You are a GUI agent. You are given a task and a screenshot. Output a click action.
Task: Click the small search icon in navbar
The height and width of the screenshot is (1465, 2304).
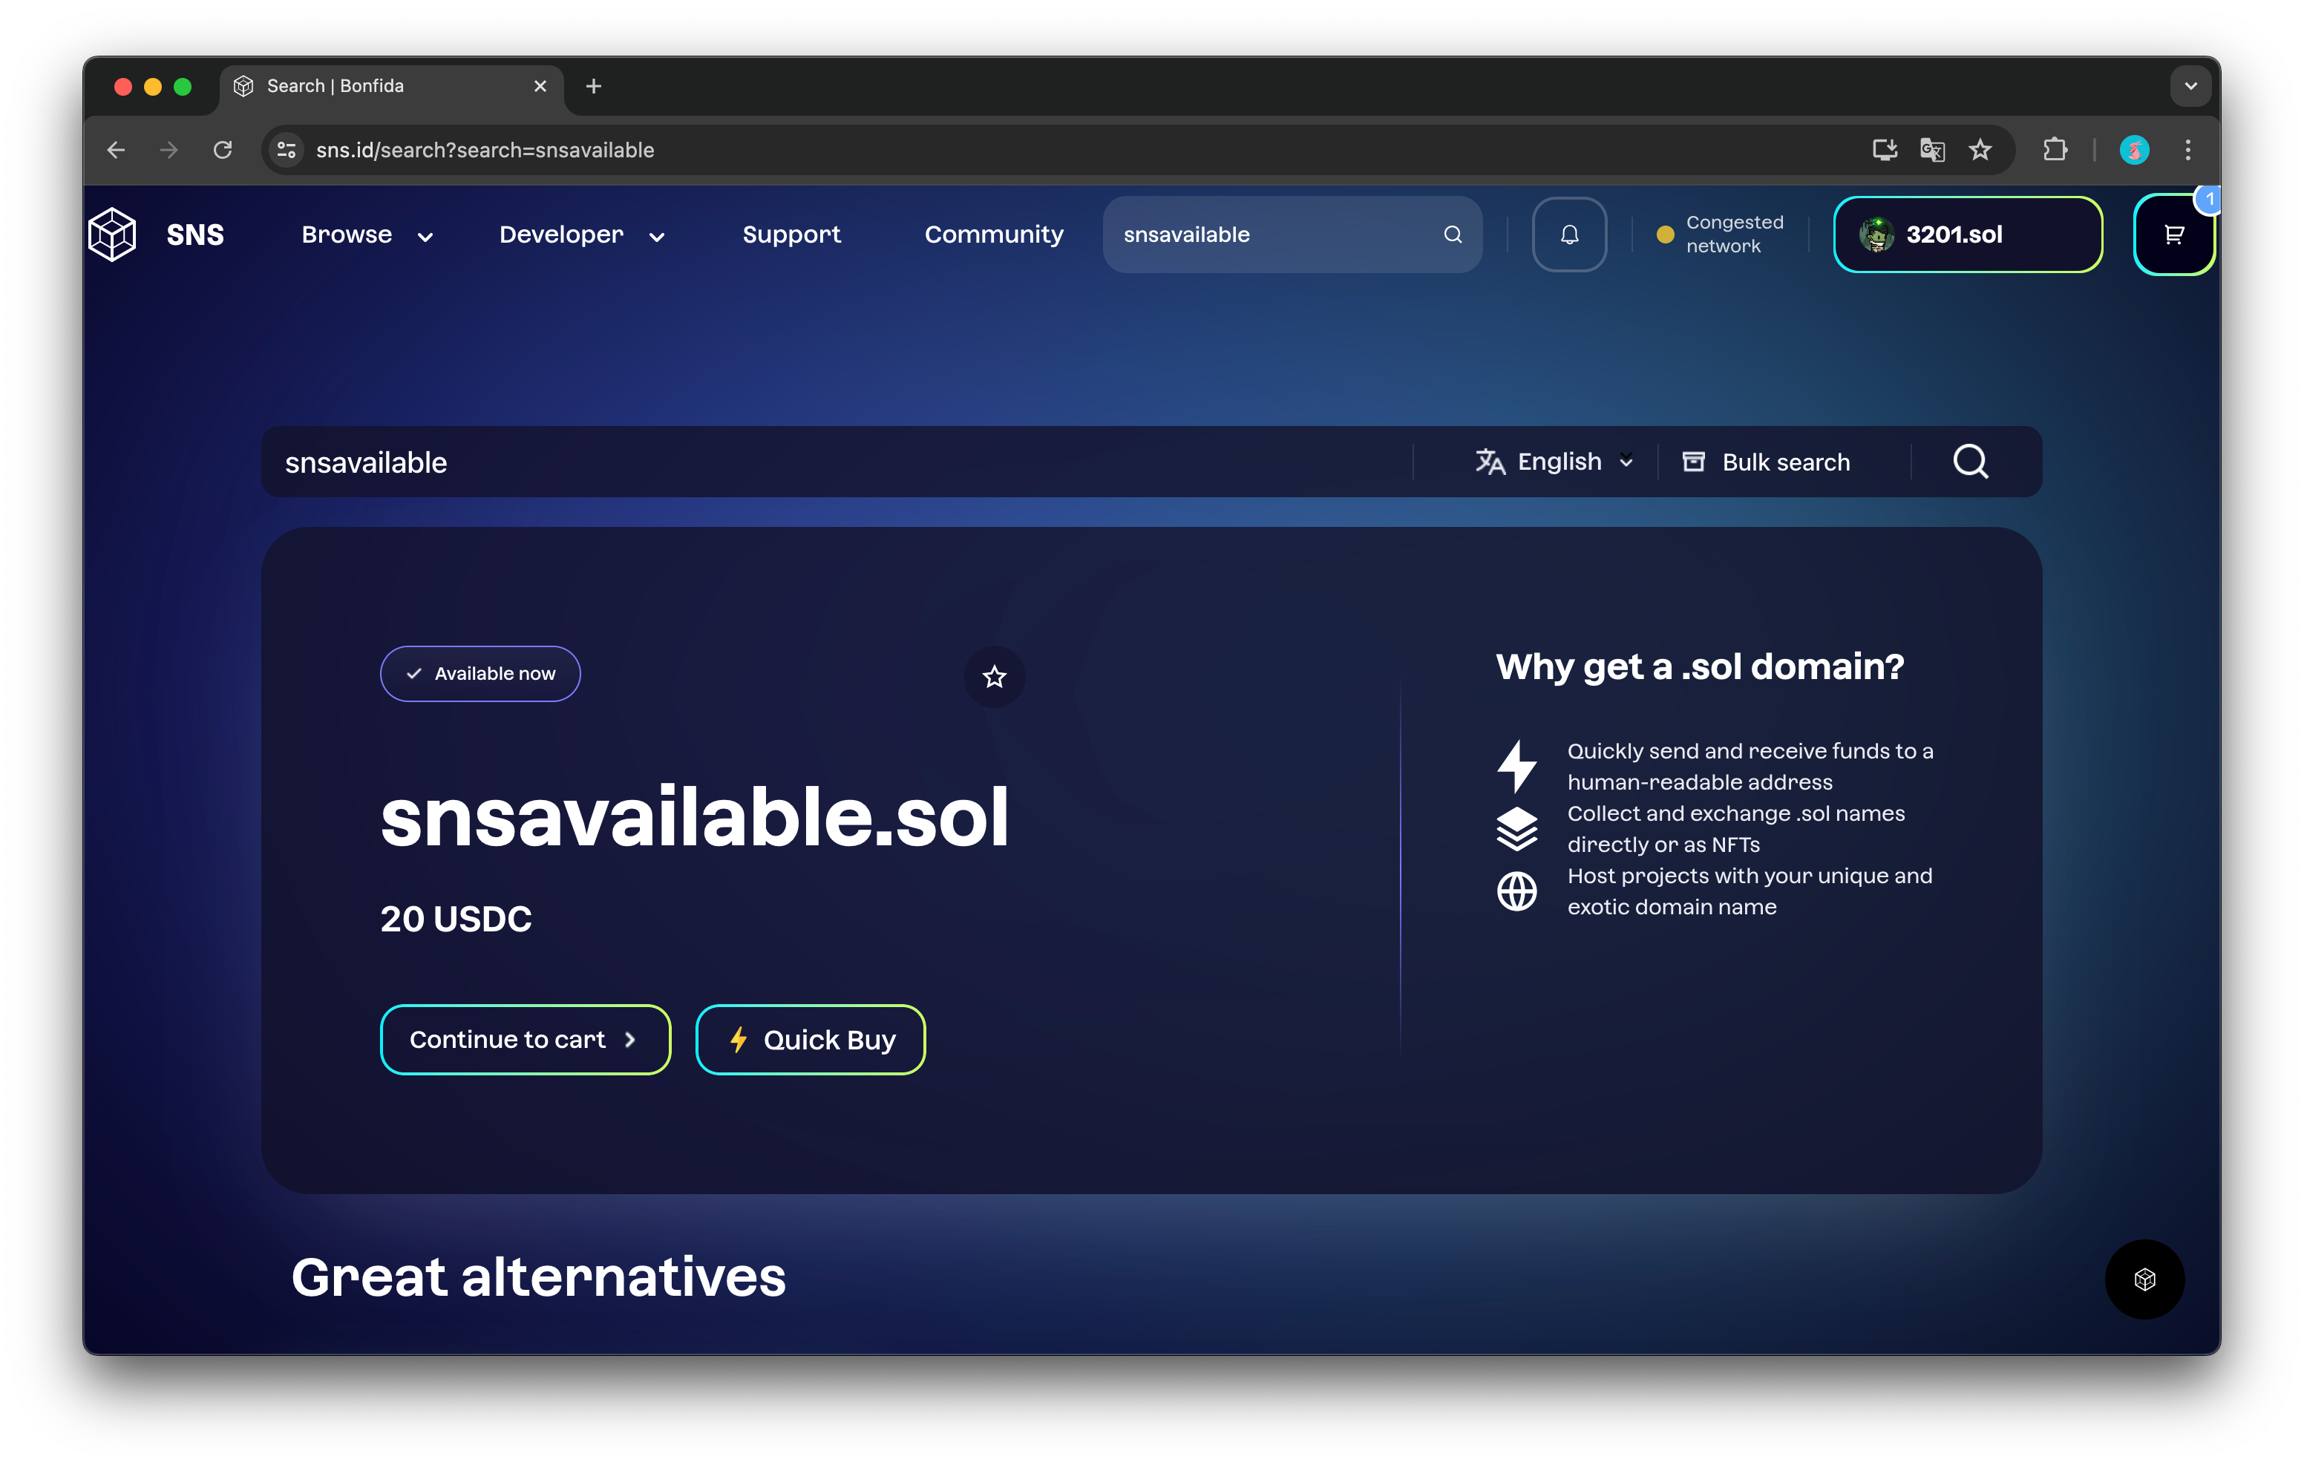pyautogui.click(x=1452, y=234)
